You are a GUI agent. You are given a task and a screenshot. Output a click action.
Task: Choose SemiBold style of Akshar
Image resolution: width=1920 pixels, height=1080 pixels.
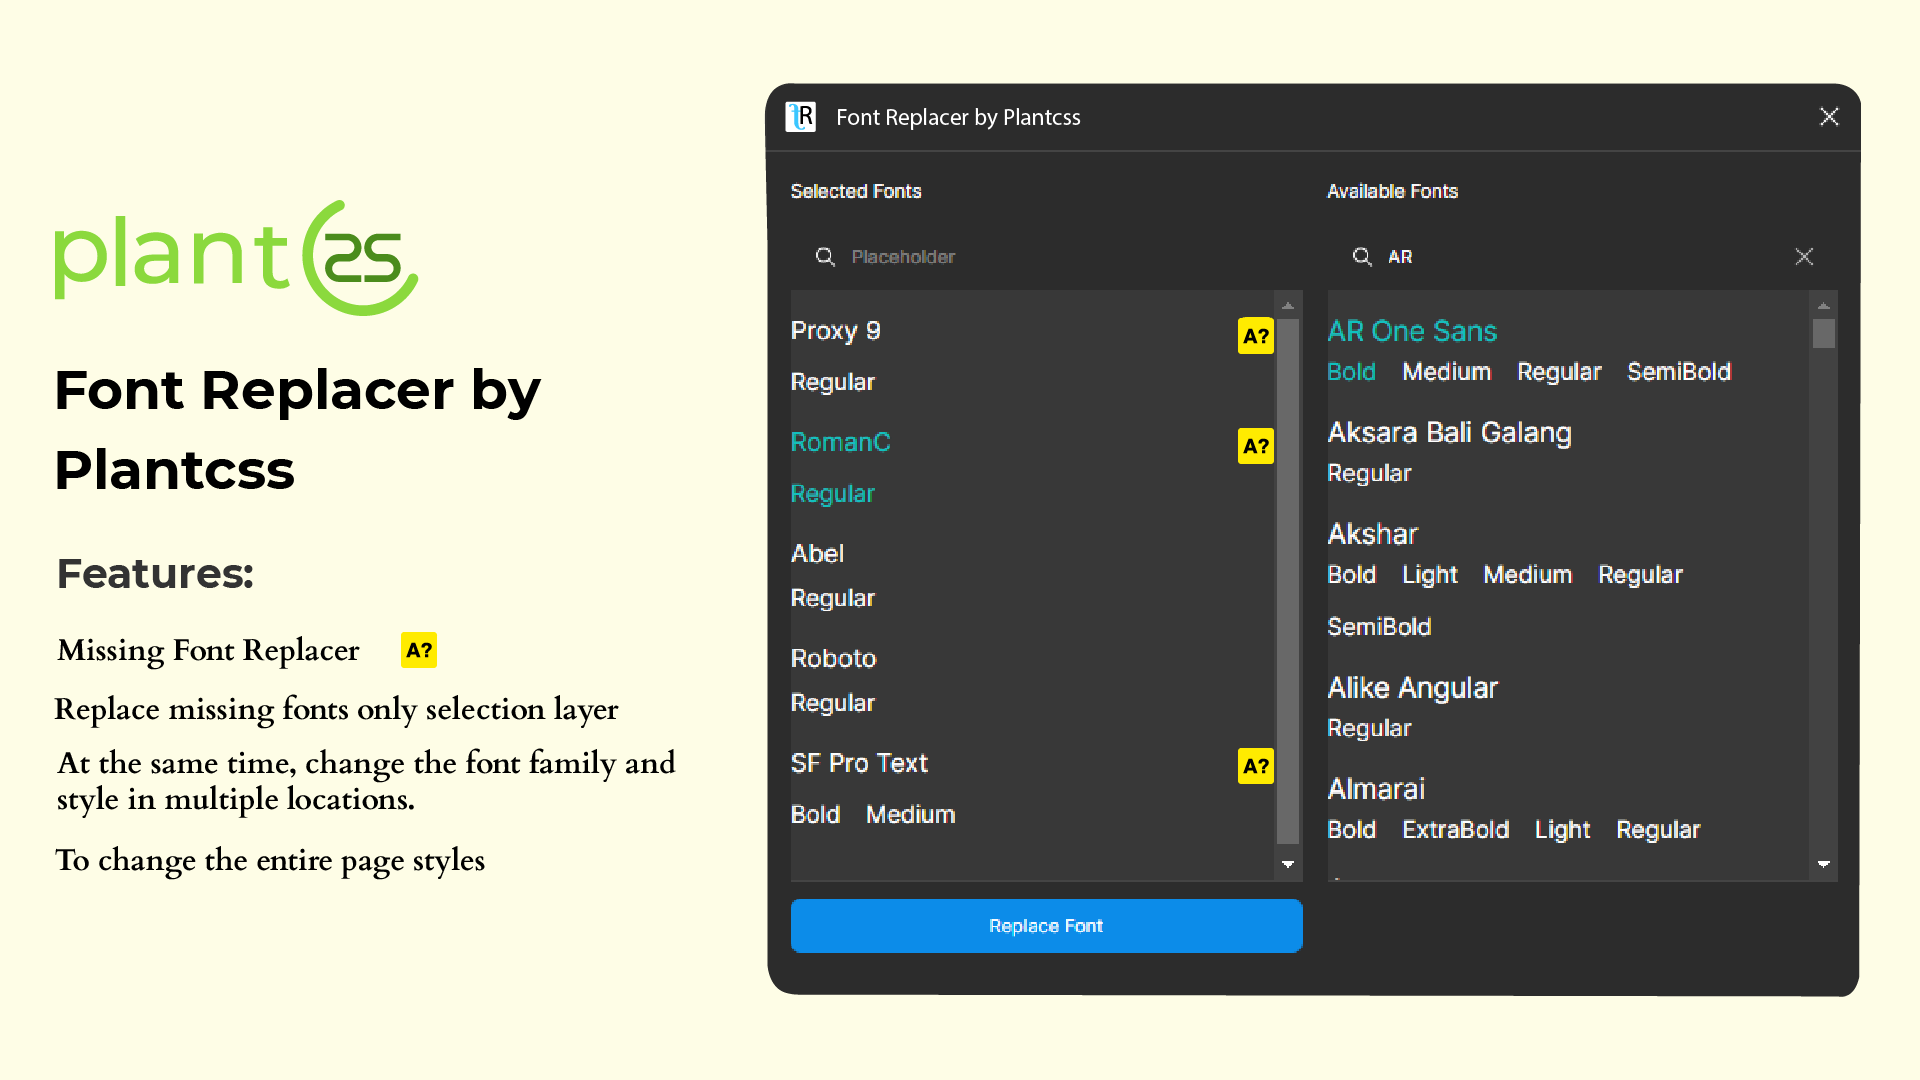(1379, 627)
